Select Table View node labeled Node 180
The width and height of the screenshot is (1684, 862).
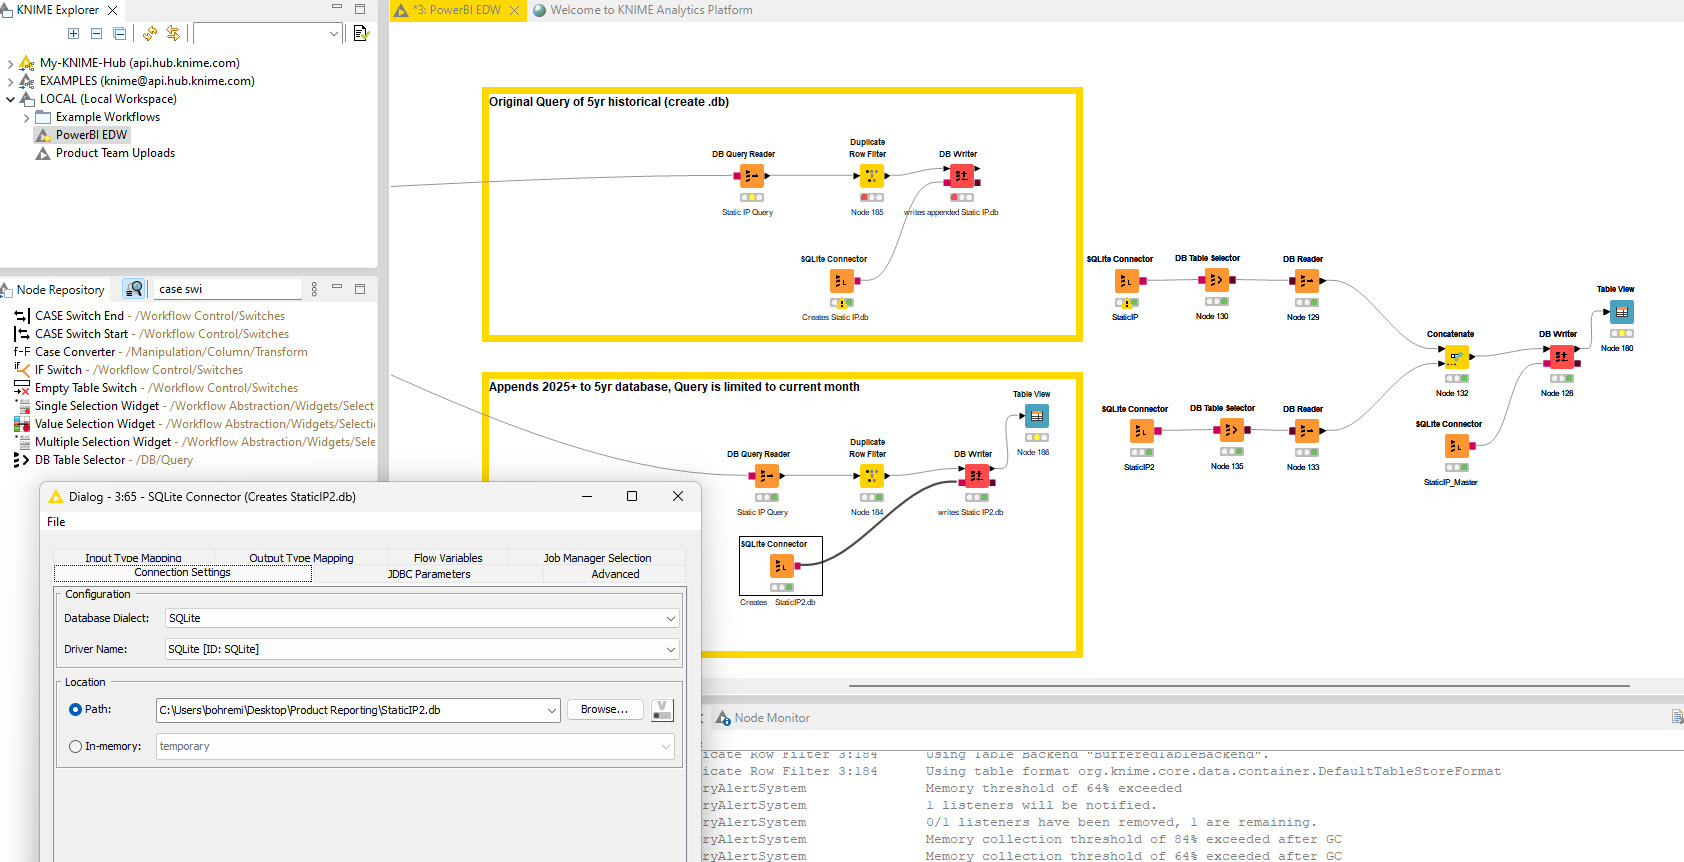coord(1622,312)
